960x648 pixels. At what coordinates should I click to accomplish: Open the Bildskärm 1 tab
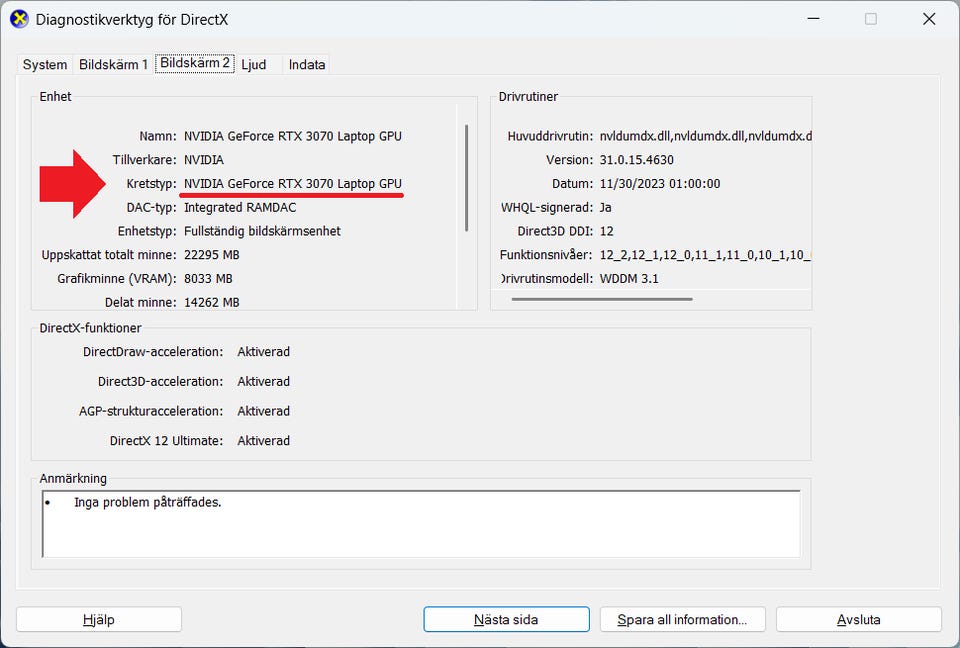pos(113,65)
